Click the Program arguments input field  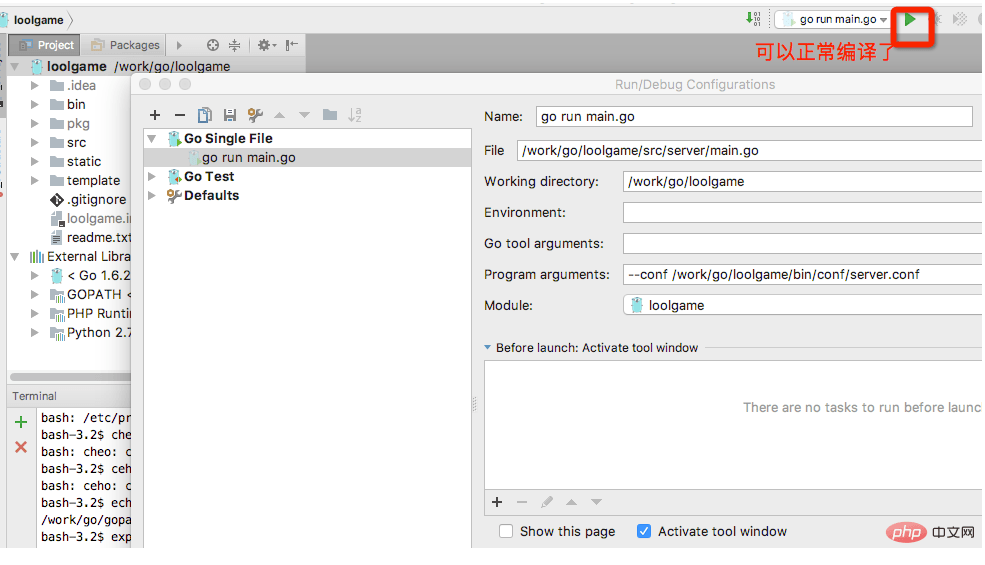point(802,275)
